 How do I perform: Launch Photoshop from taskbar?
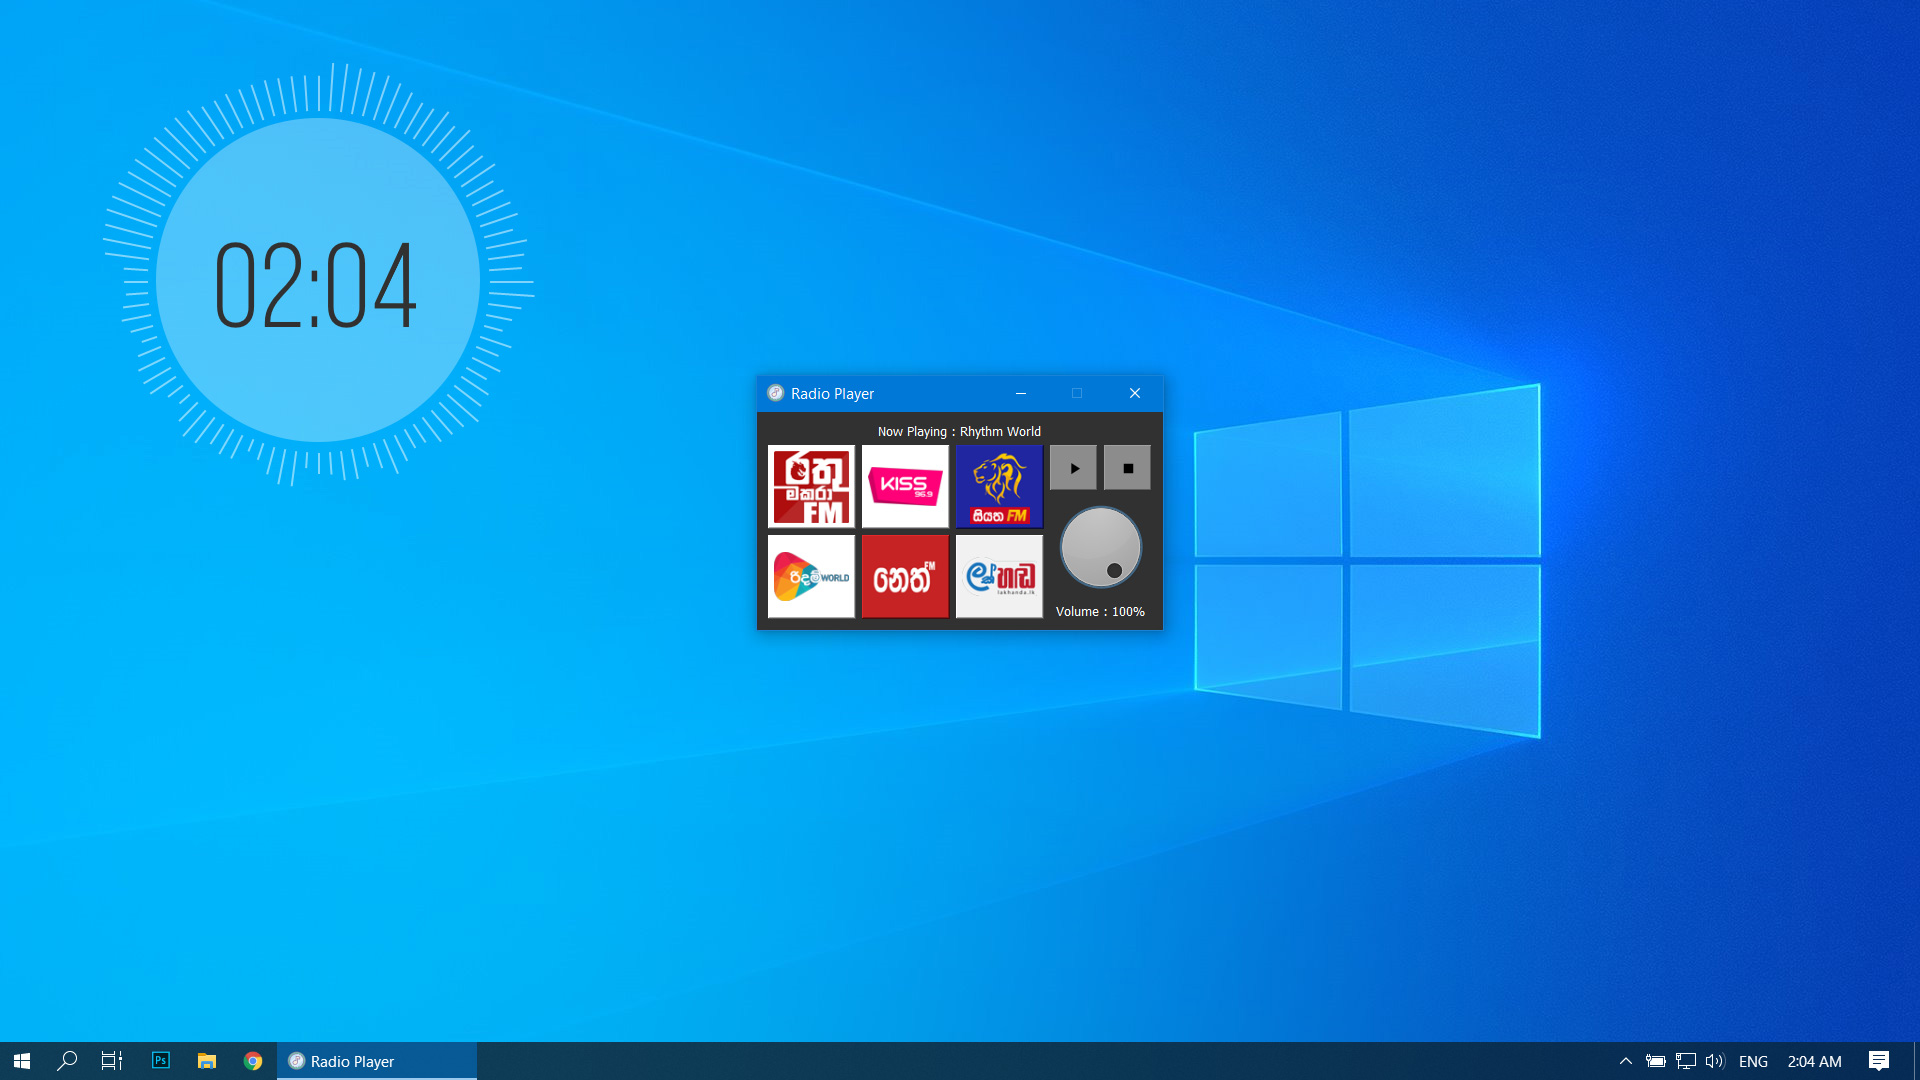[160, 1061]
